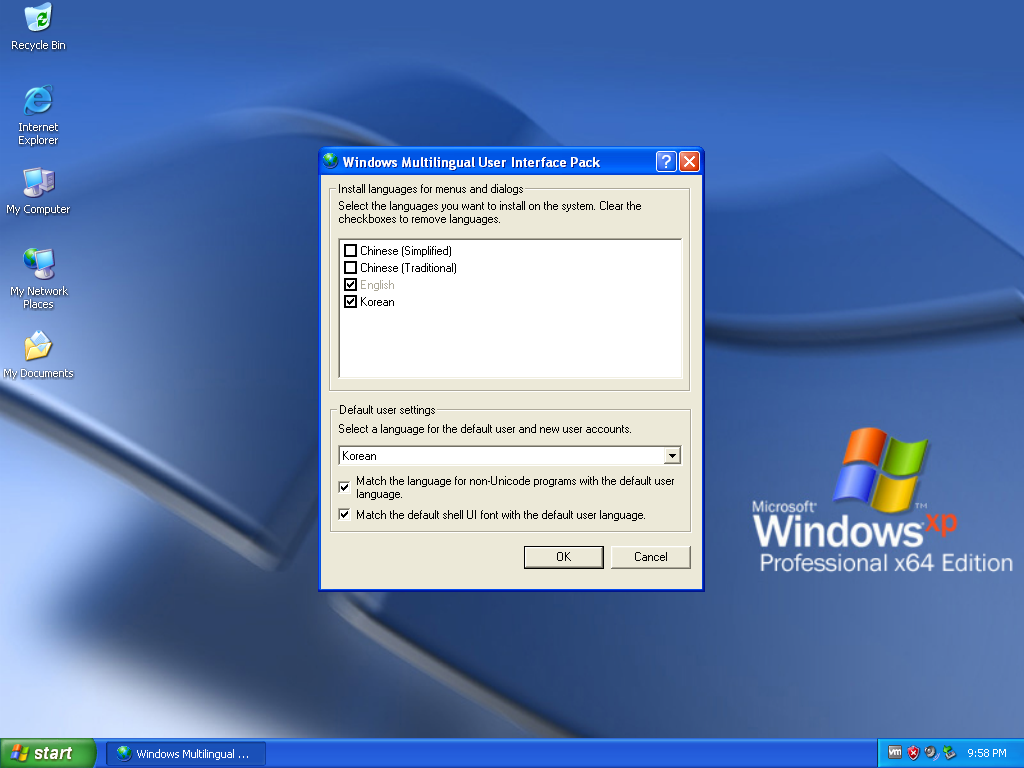Screen dimensions: 1024x768
Task: Check the Chinese (Simplified) checkbox
Action: 351,251
